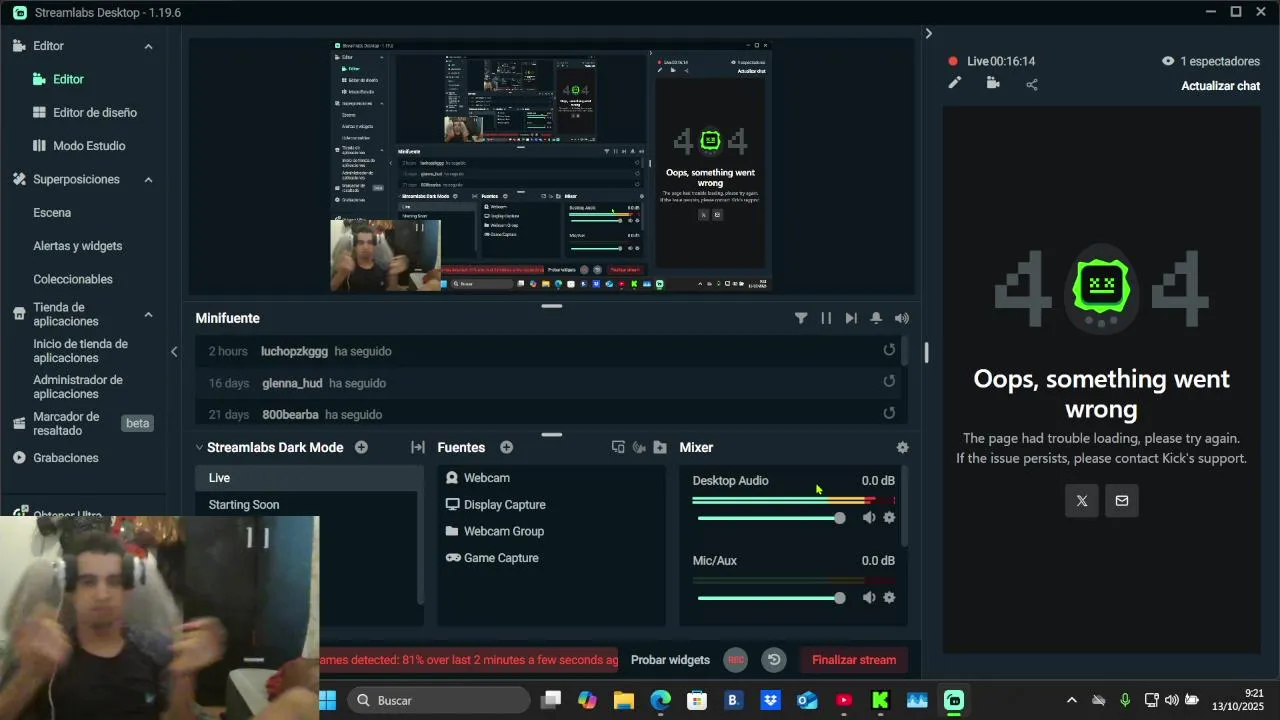Click Actualizar chat
The width and height of the screenshot is (1280, 720).
[1220, 86]
